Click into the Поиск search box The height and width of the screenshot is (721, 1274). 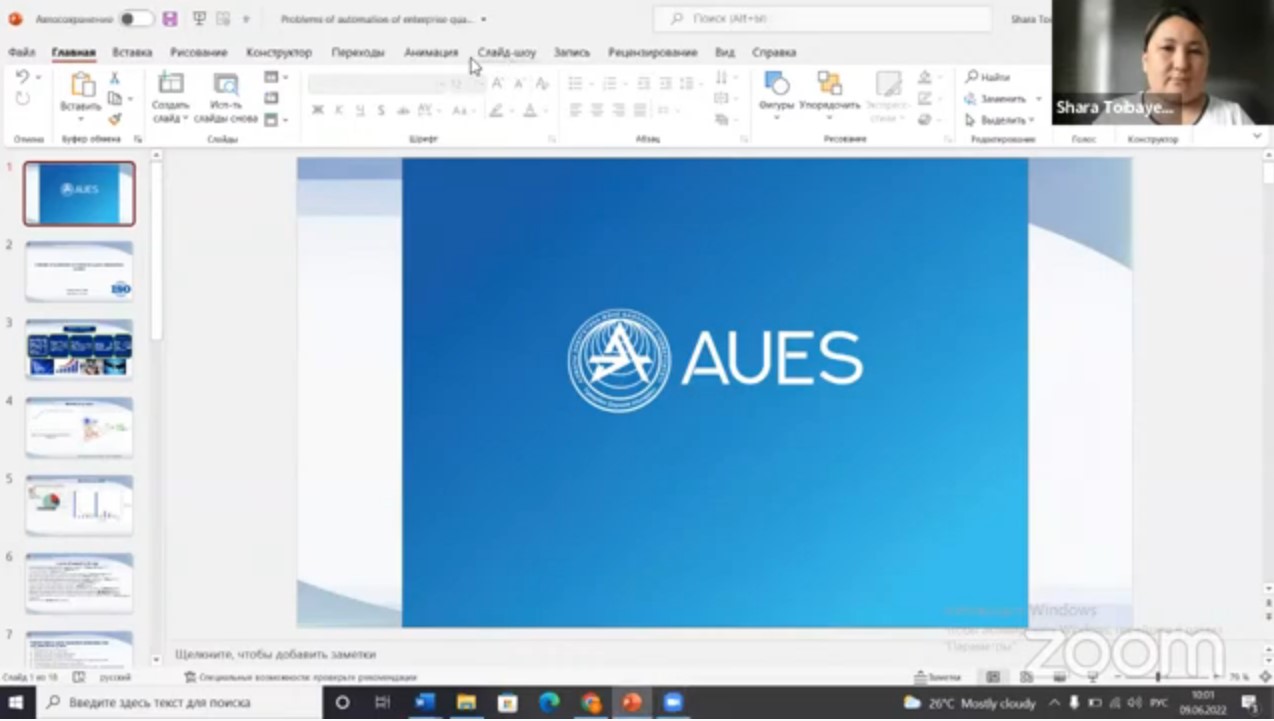click(822, 18)
